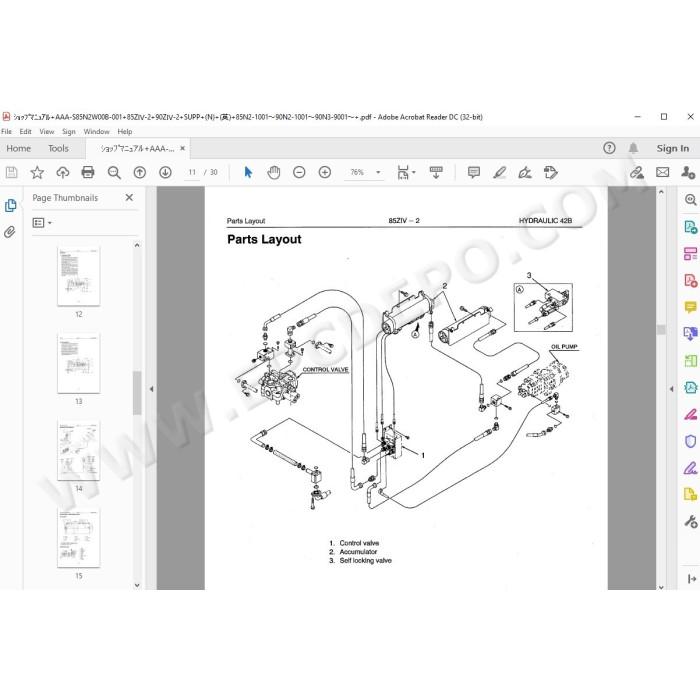The width and height of the screenshot is (700, 700).
Task: Open Search tool in right pane
Action: (690, 200)
